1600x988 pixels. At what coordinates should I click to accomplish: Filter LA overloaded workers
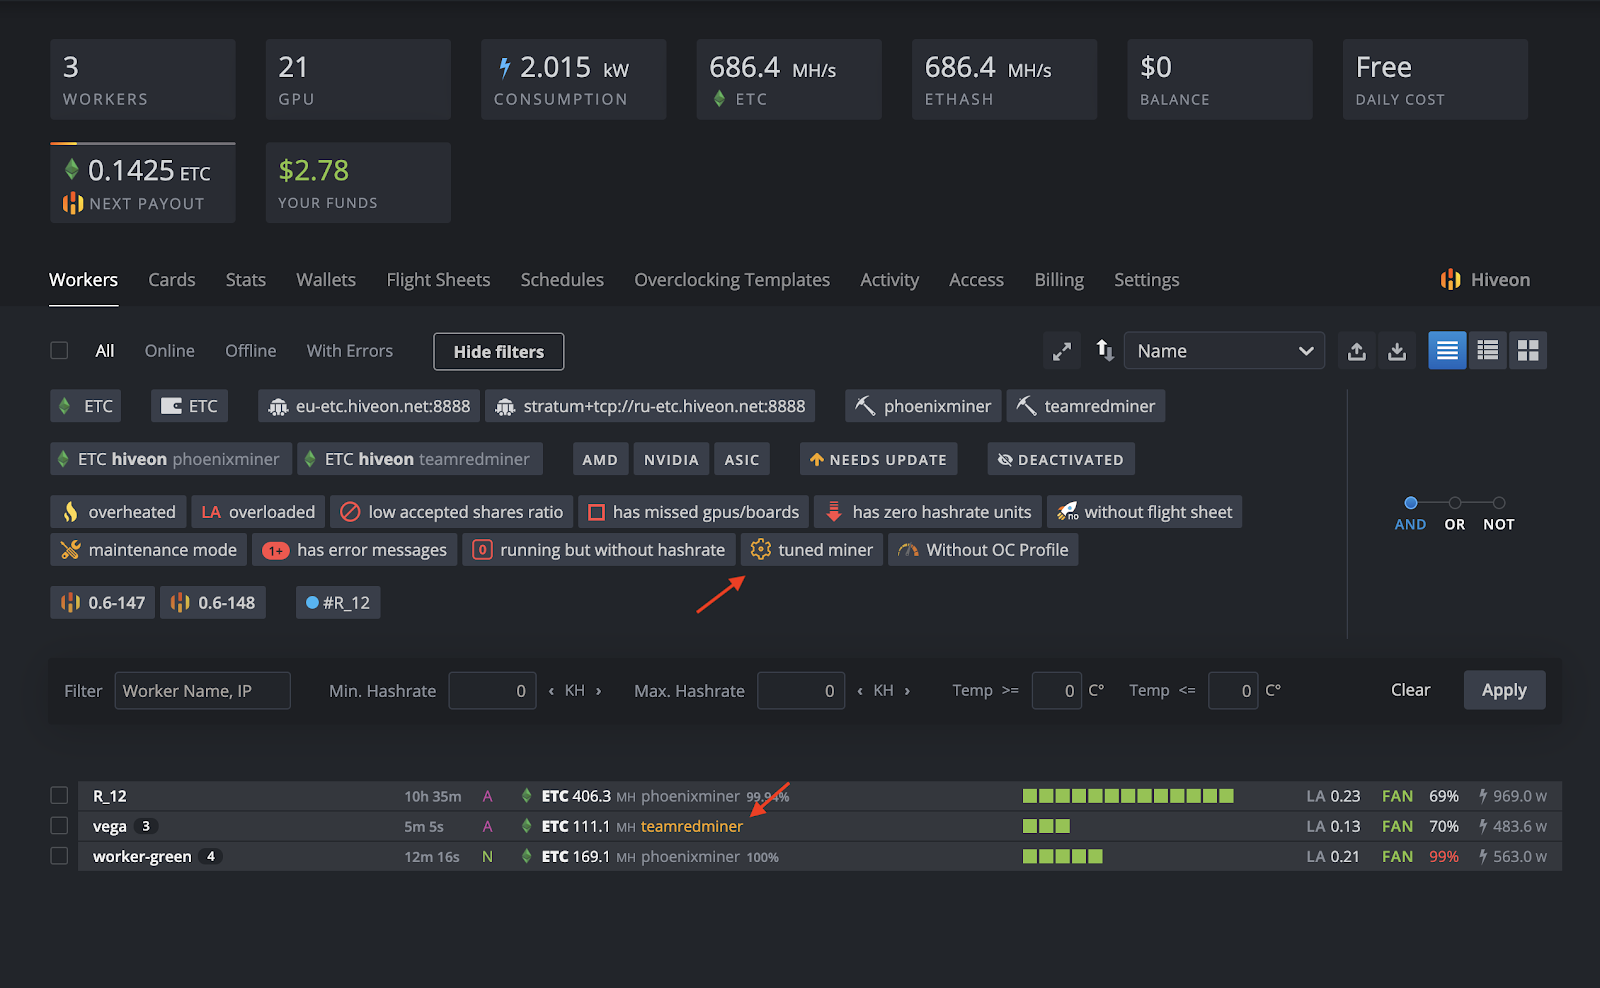click(258, 512)
